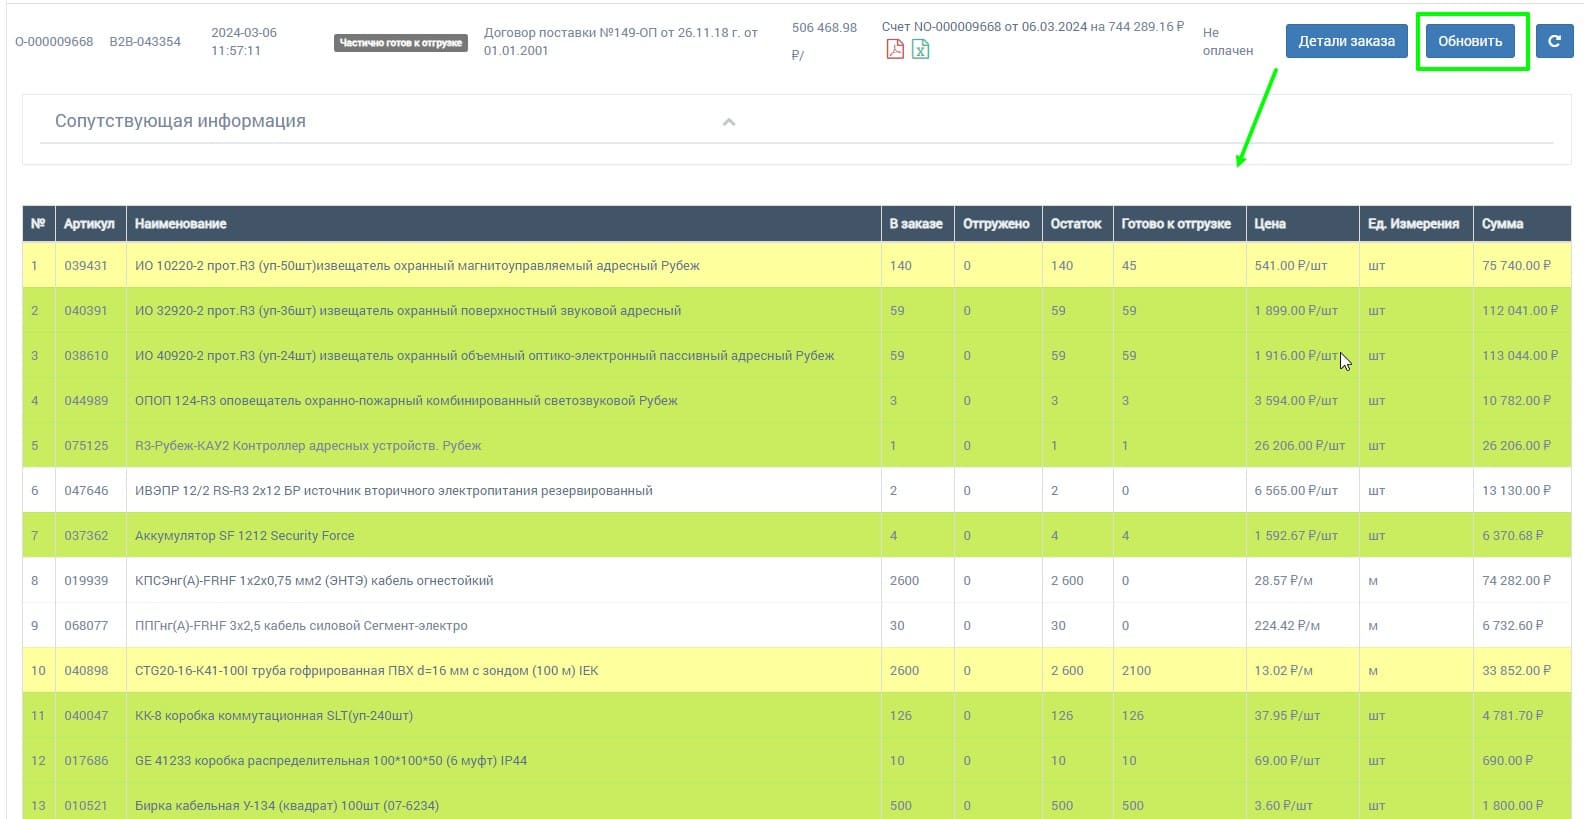Click the sum 6 732.60 ₽
Viewport: 1584px width, 819px height.
coord(1513,626)
